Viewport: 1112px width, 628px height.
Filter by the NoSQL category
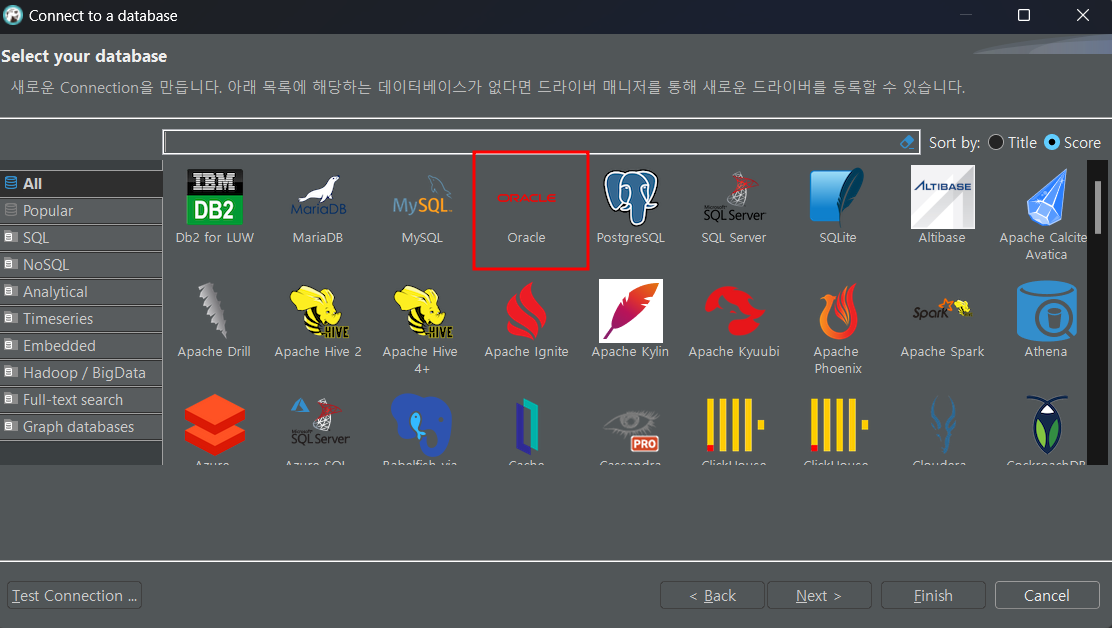click(81, 264)
